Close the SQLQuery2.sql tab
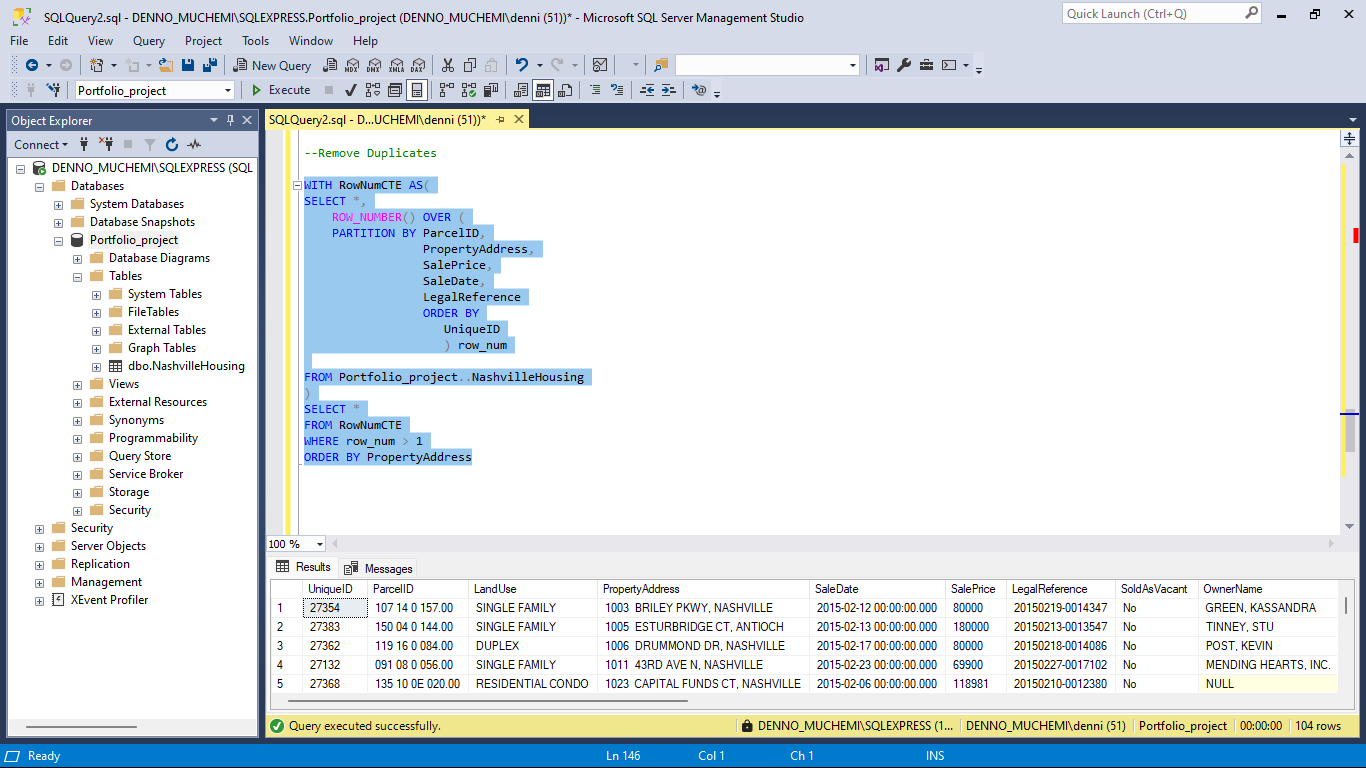Image resolution: width=1366 pixels, height=768 pixels. 518,119
